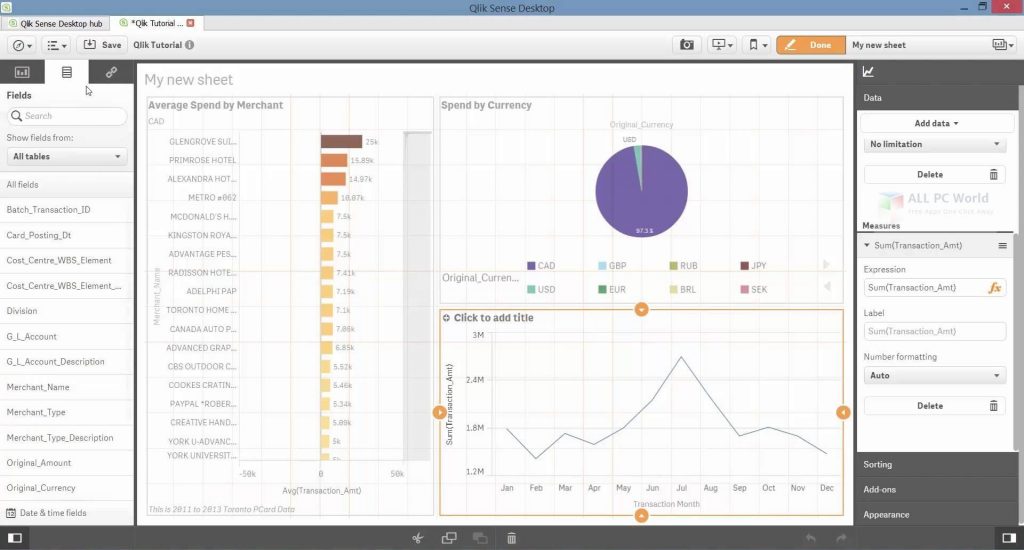Click to add title on line chart

pyautogui.click(x=493, y=318)
